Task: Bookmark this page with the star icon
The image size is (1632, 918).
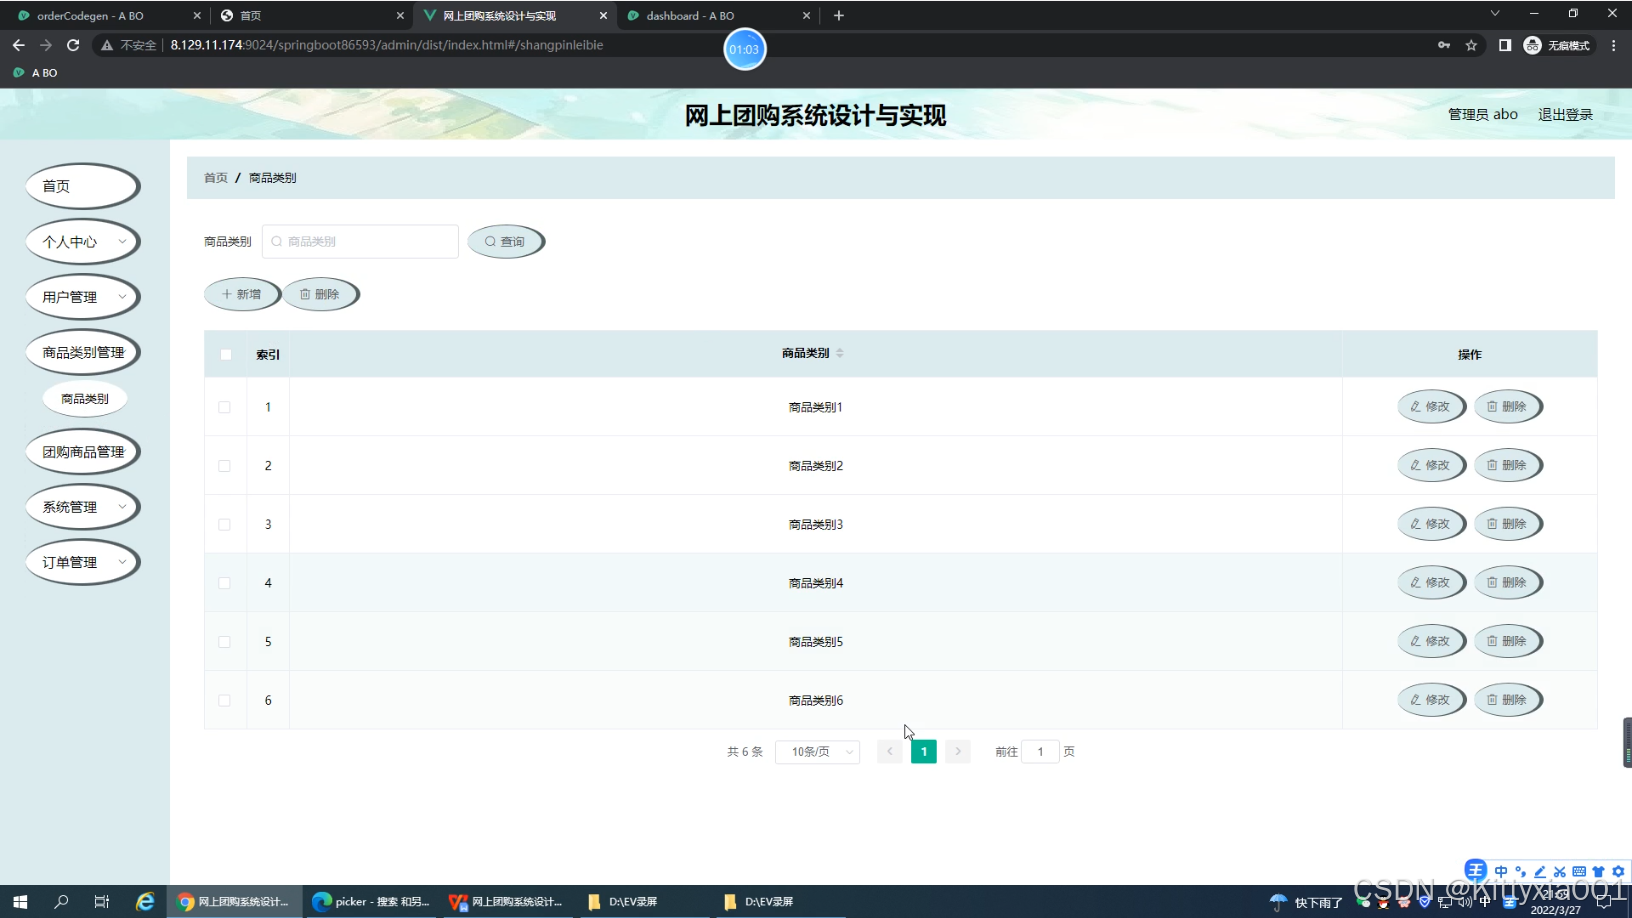Action: pos(1471,45)
